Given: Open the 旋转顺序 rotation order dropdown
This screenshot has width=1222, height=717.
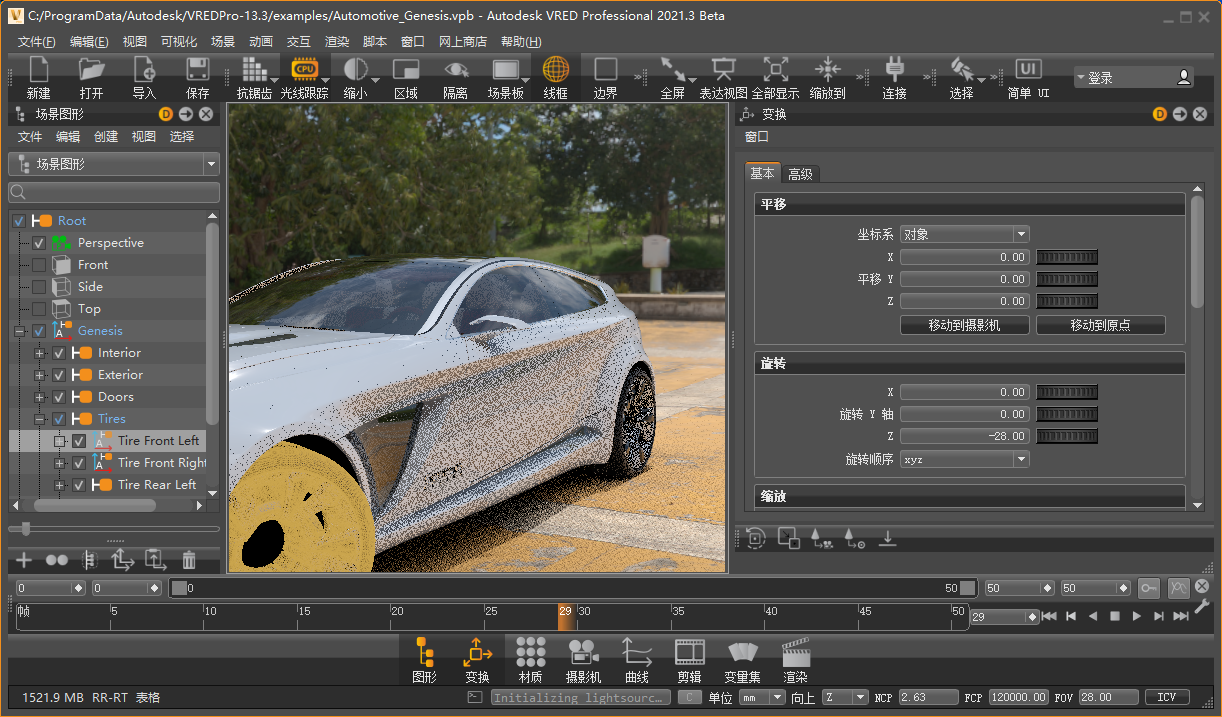Looking at the screenshot, I should [964, 459].
